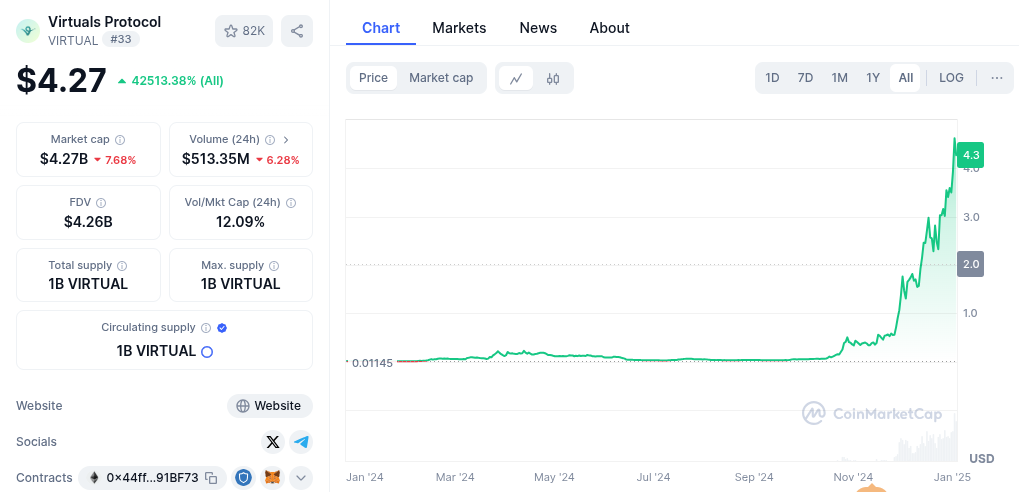1019x492 pixels.
Task: Select the 7D time range
Action: point(805,78)
